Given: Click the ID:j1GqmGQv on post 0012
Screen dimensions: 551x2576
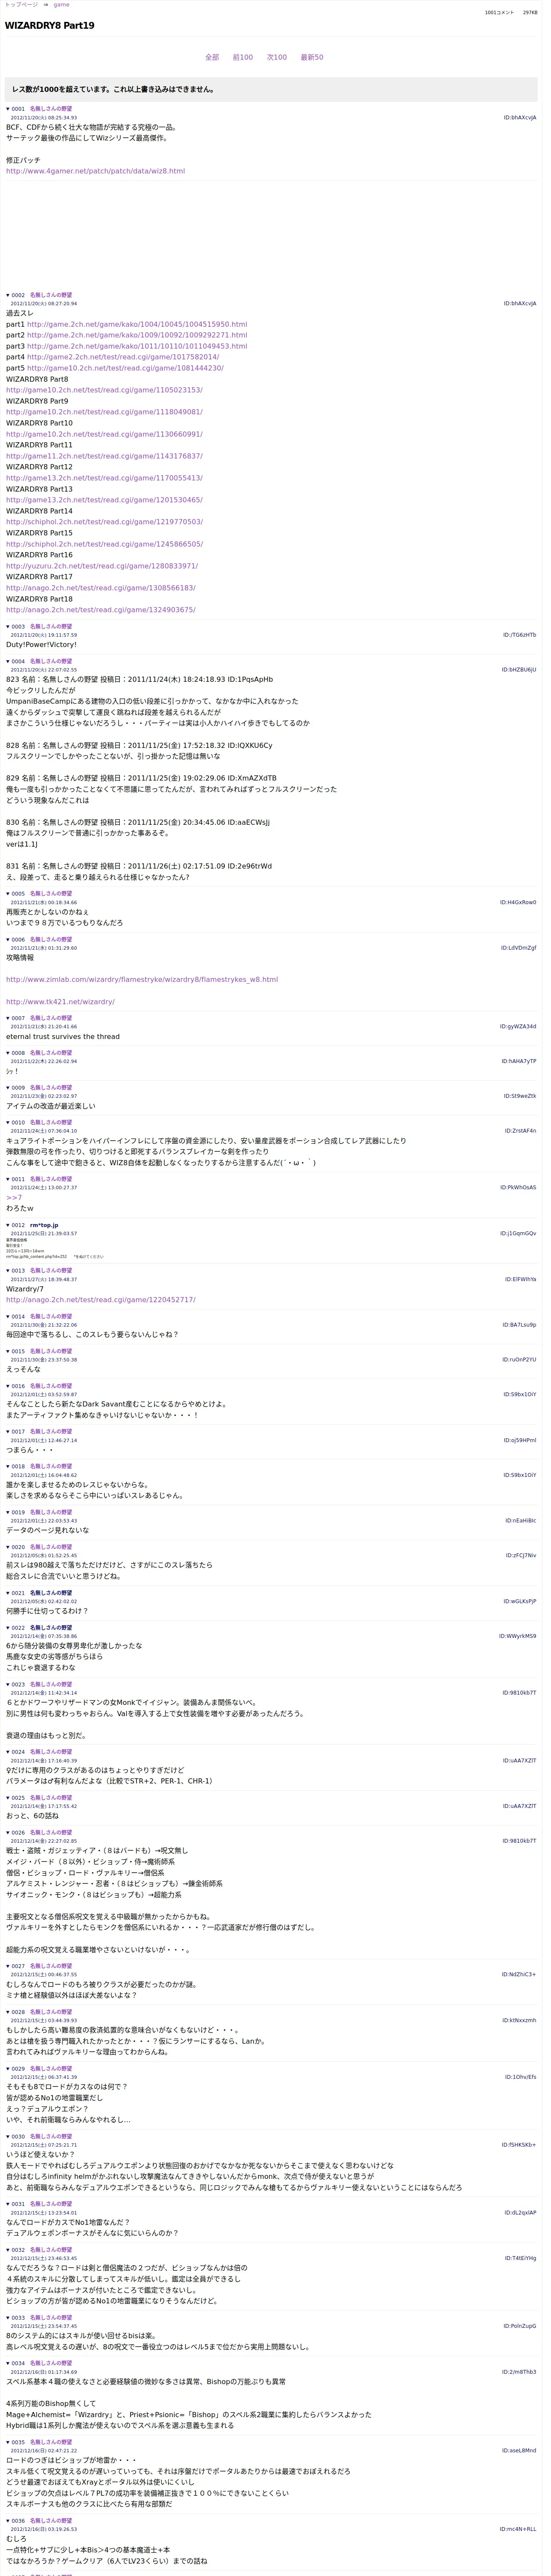Looking at the screenshot, I should (x=519, y=1233).
